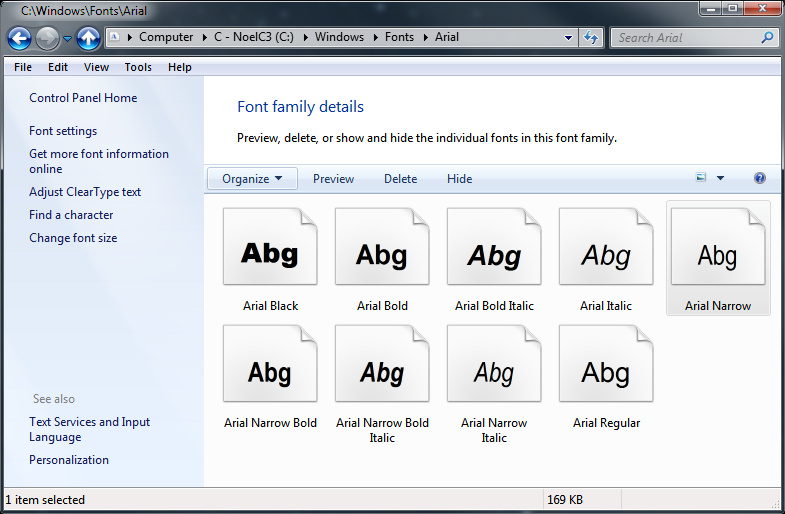Open the Tools menu
This screenshot has height=514, width=785.
(x=138, y=67)
